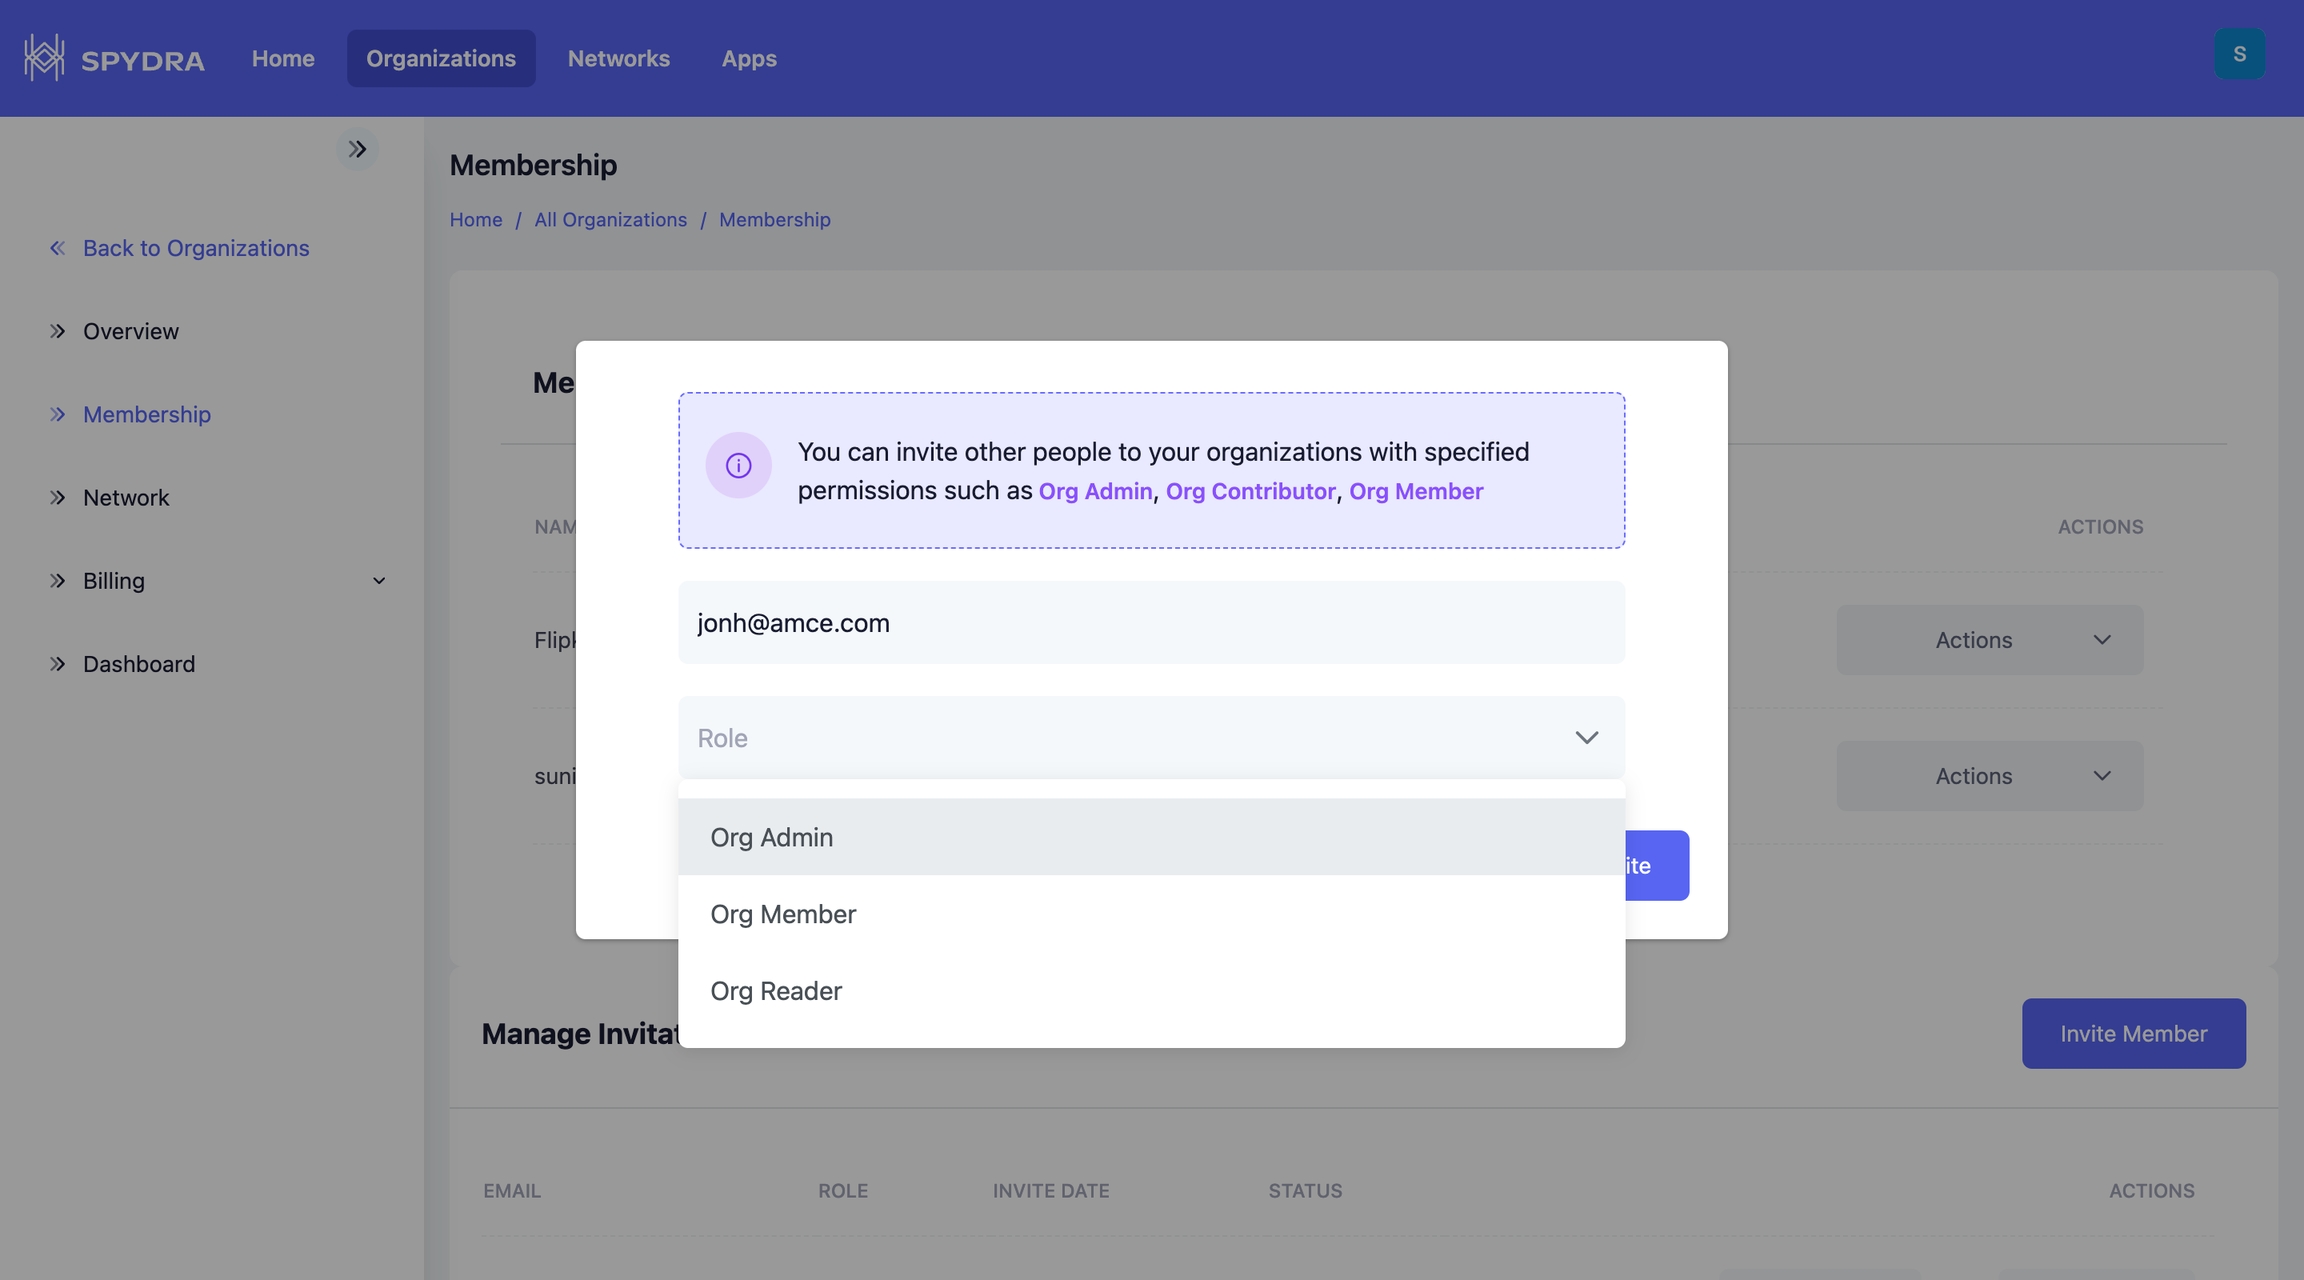Collapse sidebar using double-chevron icon
The width and height of the screenshot is (2304, 1280).
pyautogui.click(x=357, y=149)
